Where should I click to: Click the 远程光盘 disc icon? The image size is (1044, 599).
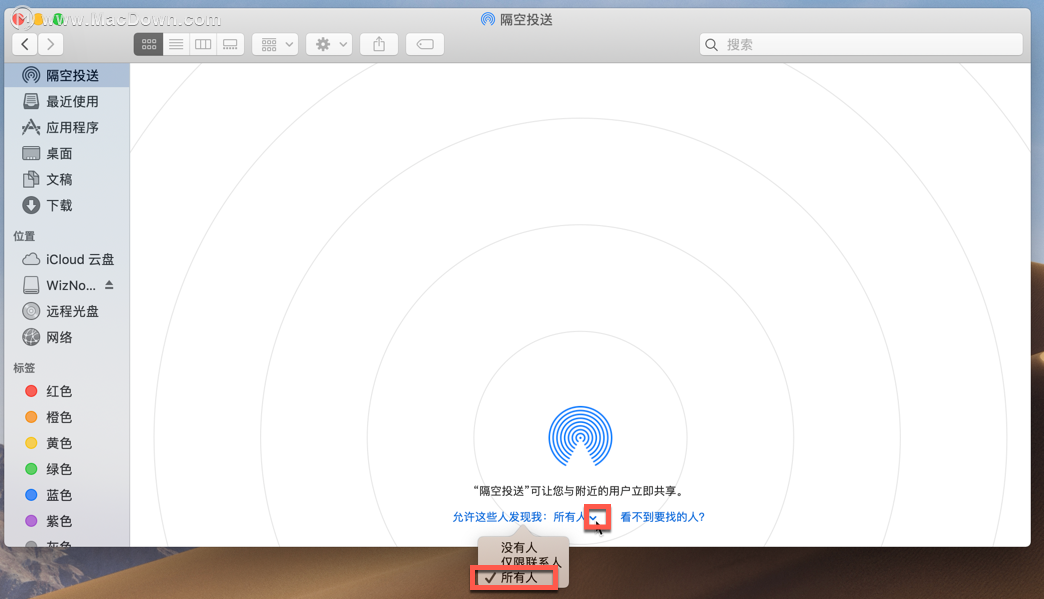pyautogui.click(x=31, y=311)
